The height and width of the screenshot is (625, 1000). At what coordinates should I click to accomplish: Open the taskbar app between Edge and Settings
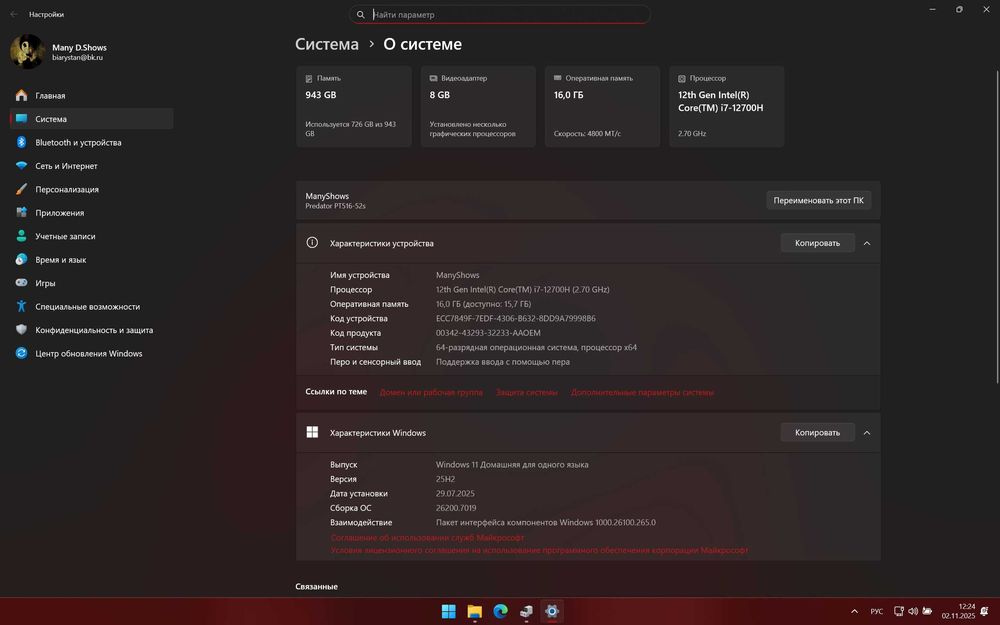click(526, 611)
